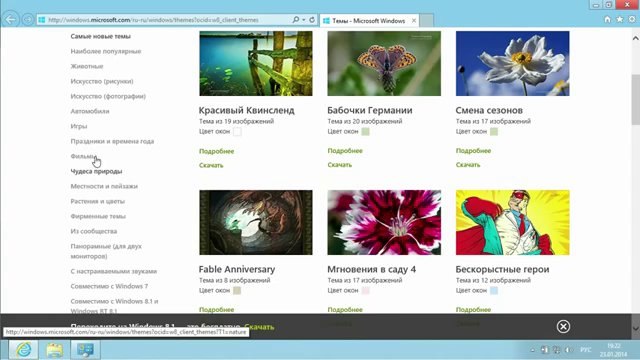The height and width of the screenshot is (360, 640).
Task: Open 'Наиболее популярные' category
Action: point(106,51)
